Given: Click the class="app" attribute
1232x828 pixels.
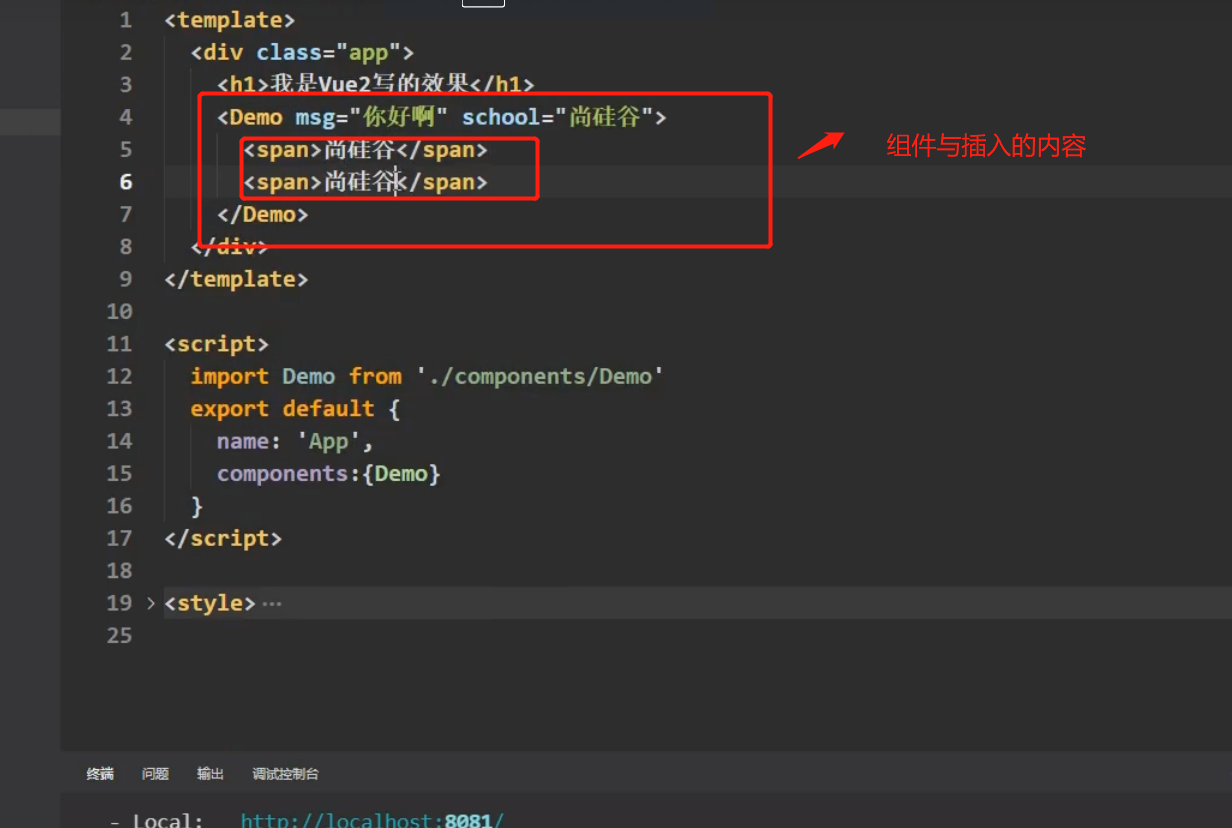Looking at the screenshot, I should 328,52.
